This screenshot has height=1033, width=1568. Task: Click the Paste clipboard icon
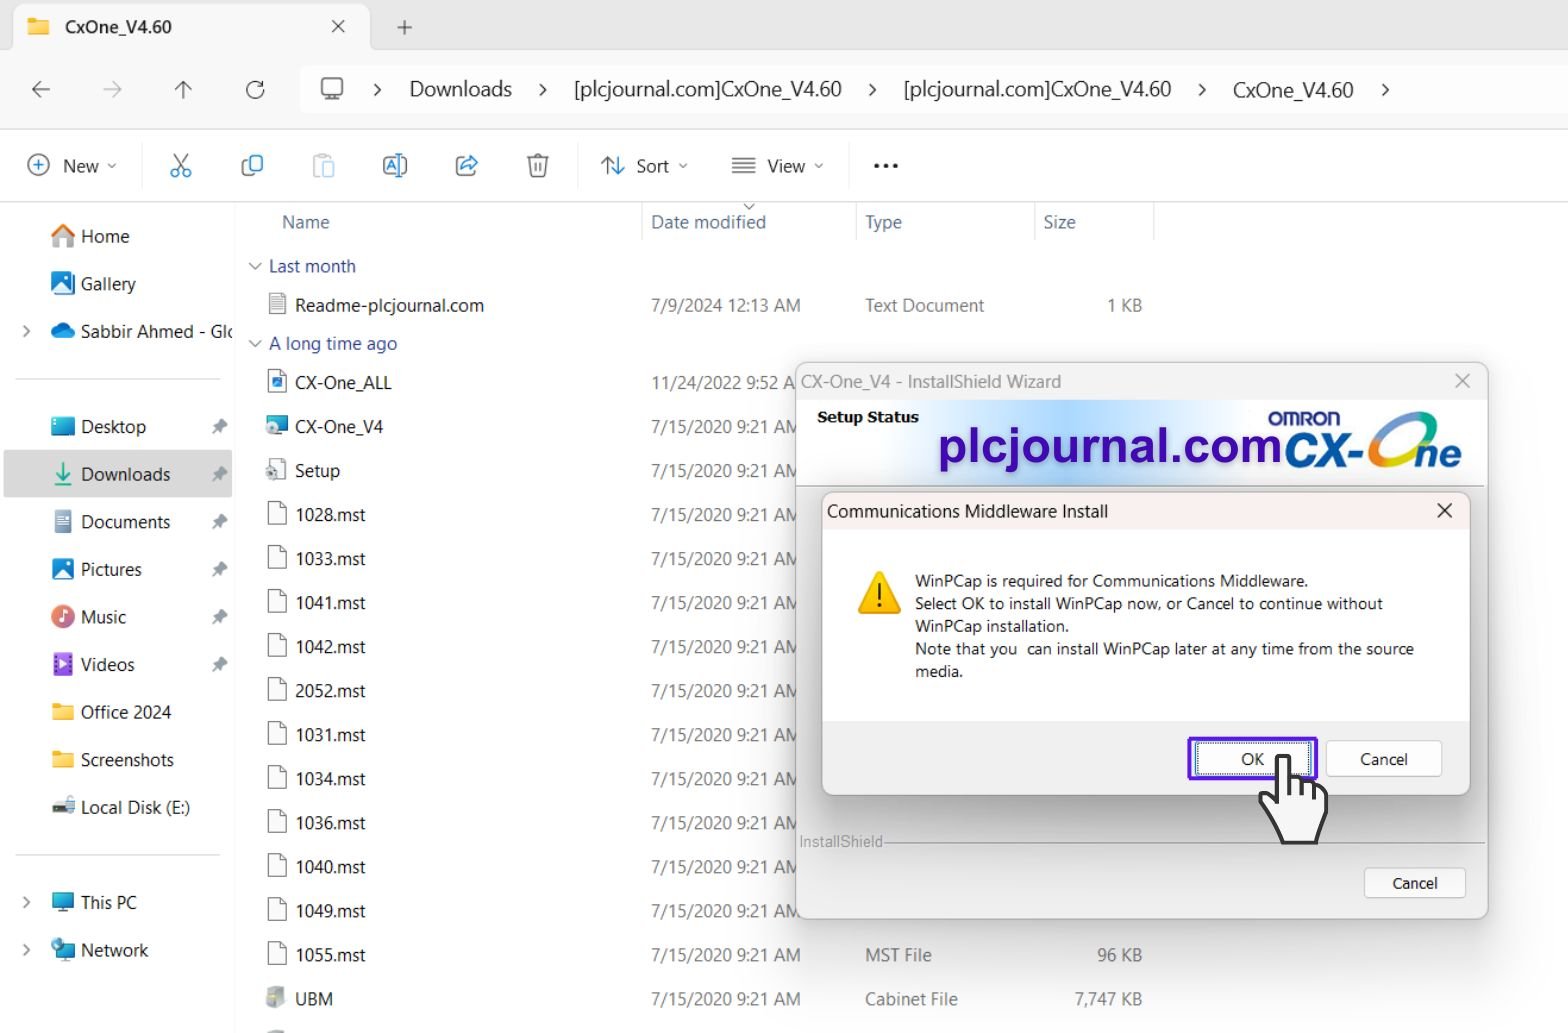(x=323, y=166)
